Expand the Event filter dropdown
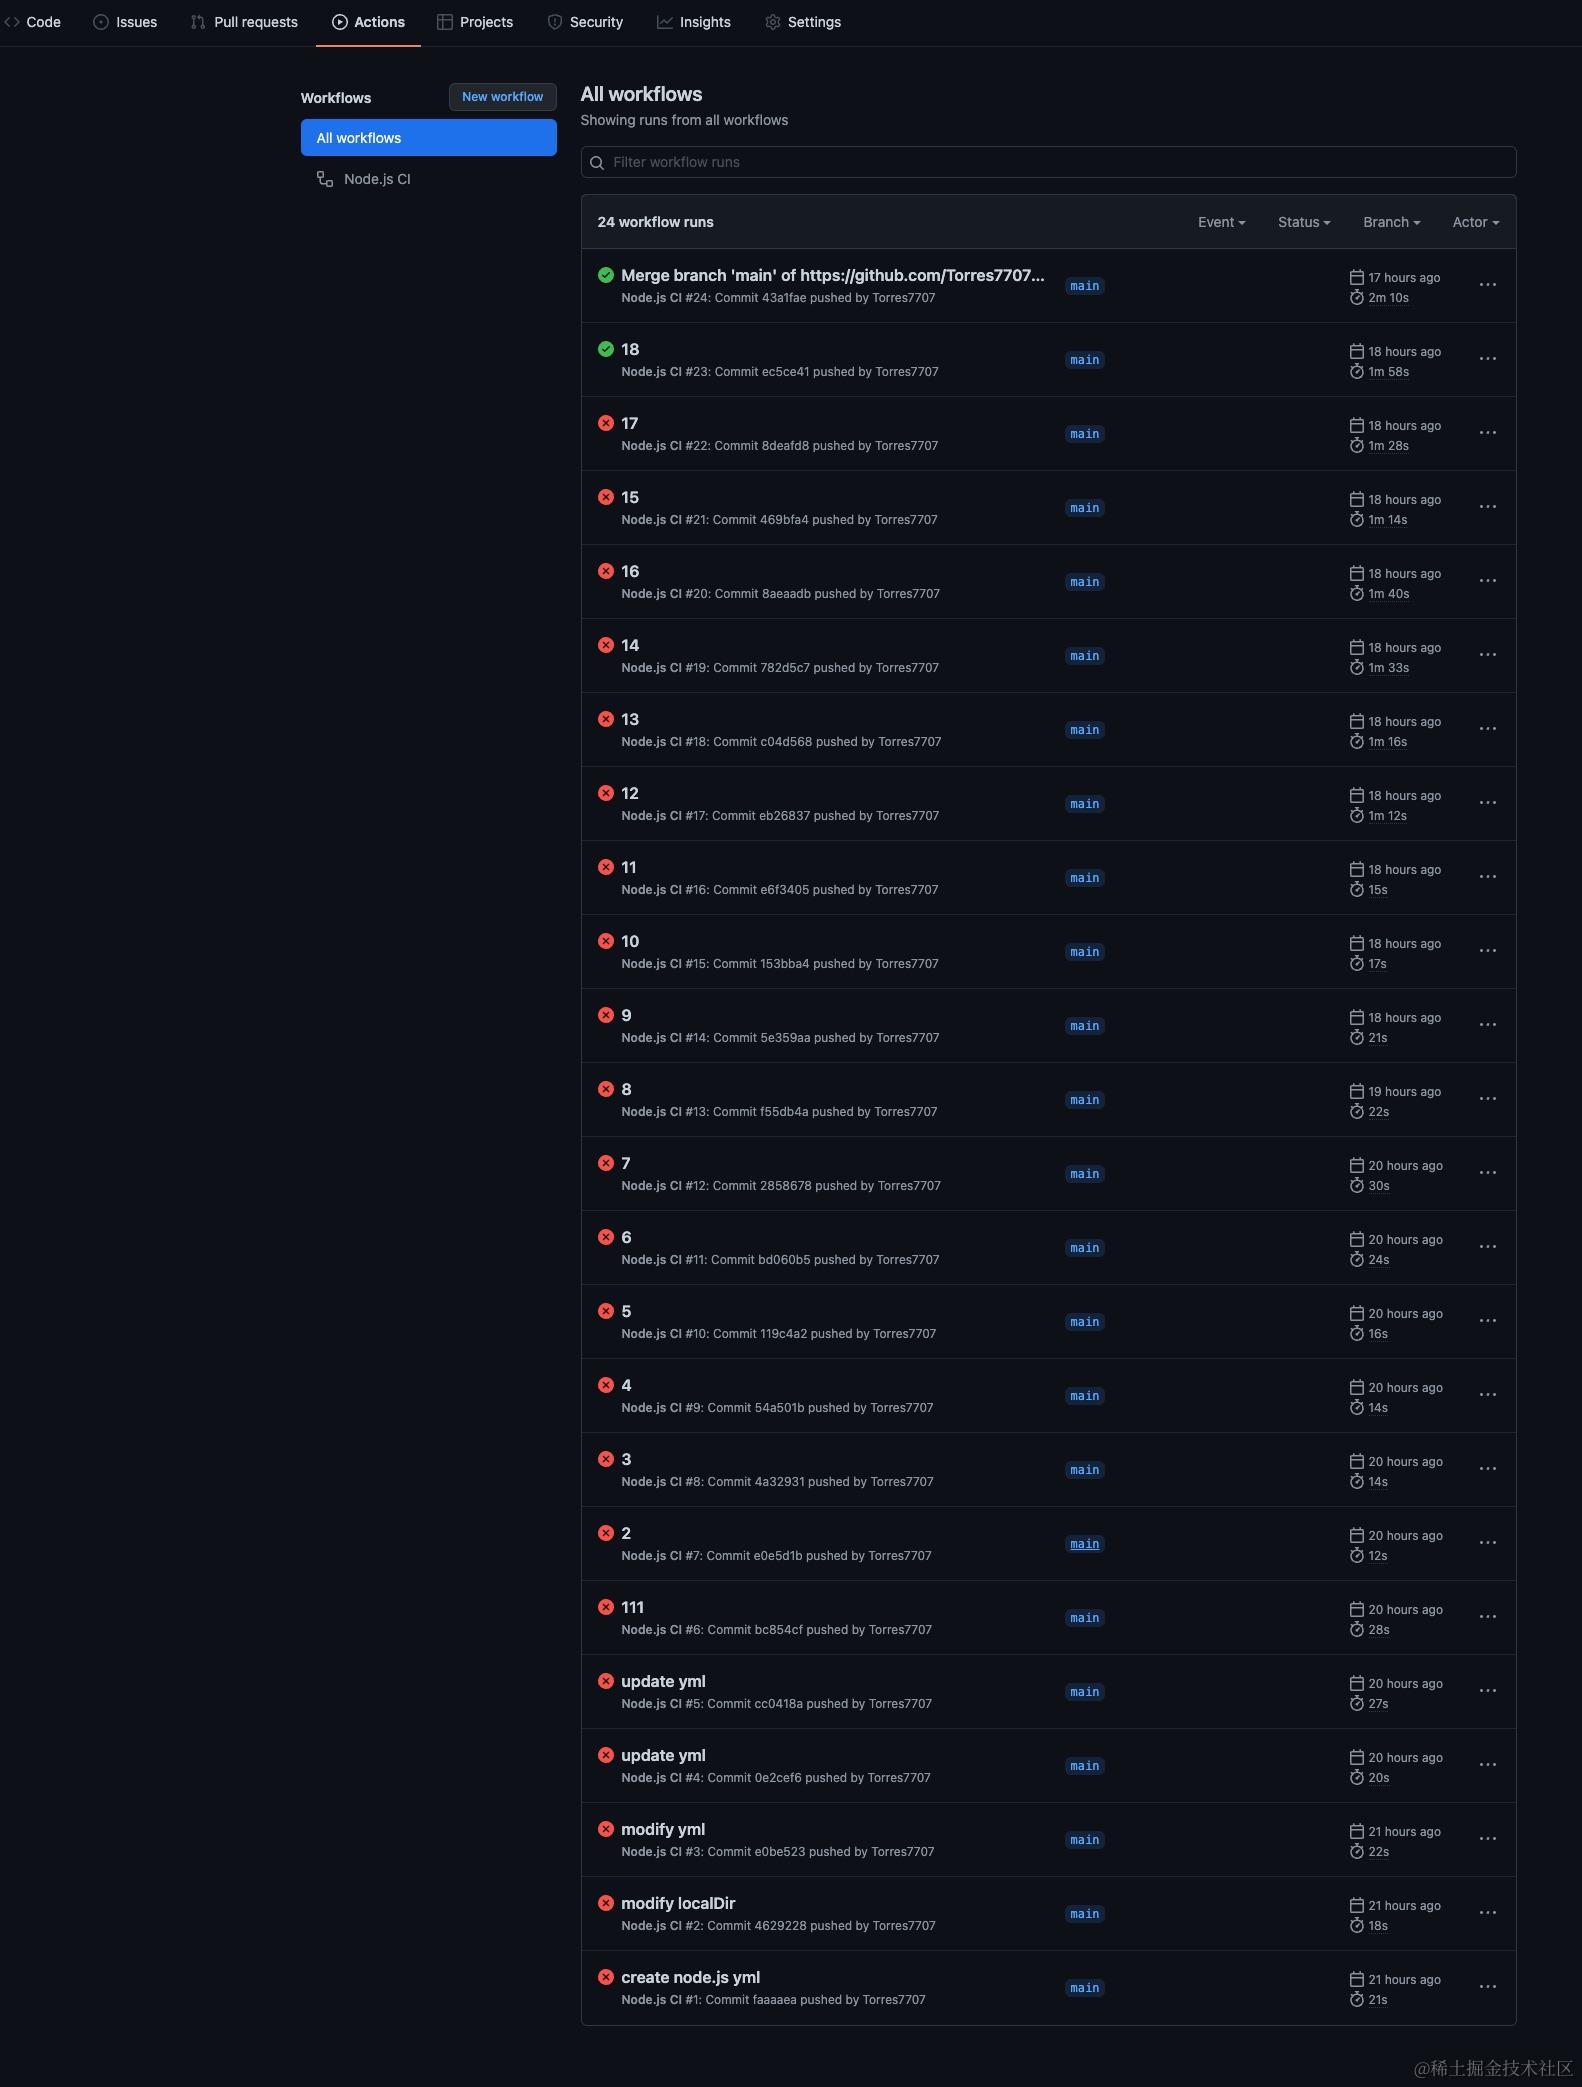Viewport: 1582px width, 2087px height. (x=1221, y=222)
